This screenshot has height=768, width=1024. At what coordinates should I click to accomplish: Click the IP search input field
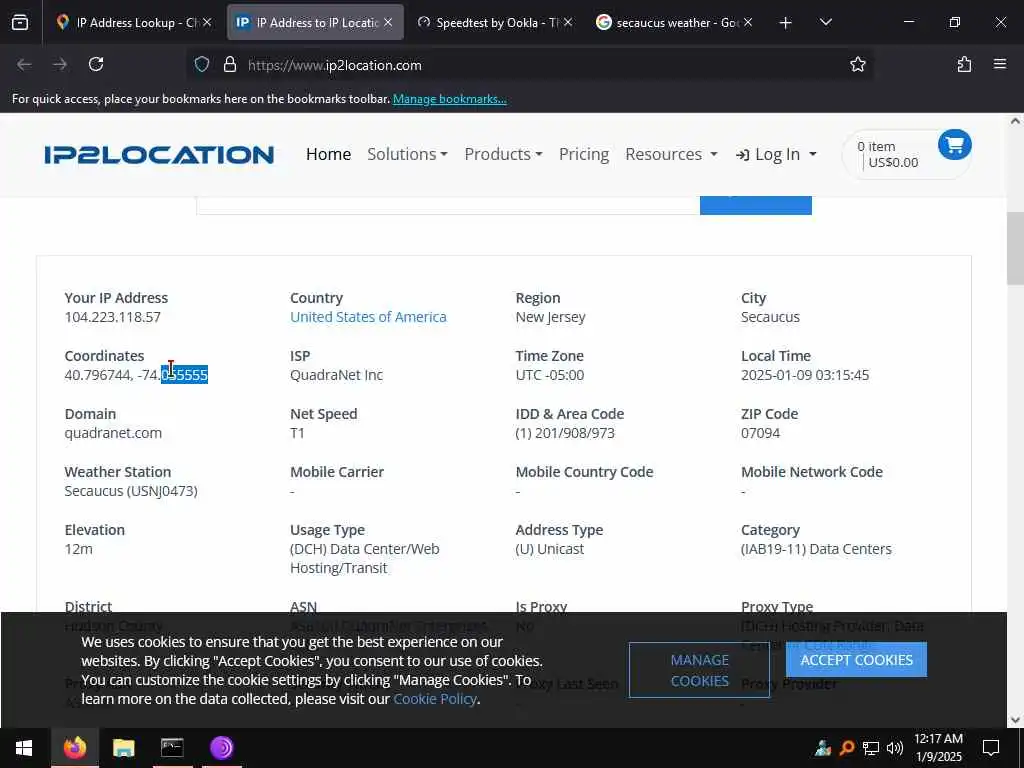pos(448,205)
